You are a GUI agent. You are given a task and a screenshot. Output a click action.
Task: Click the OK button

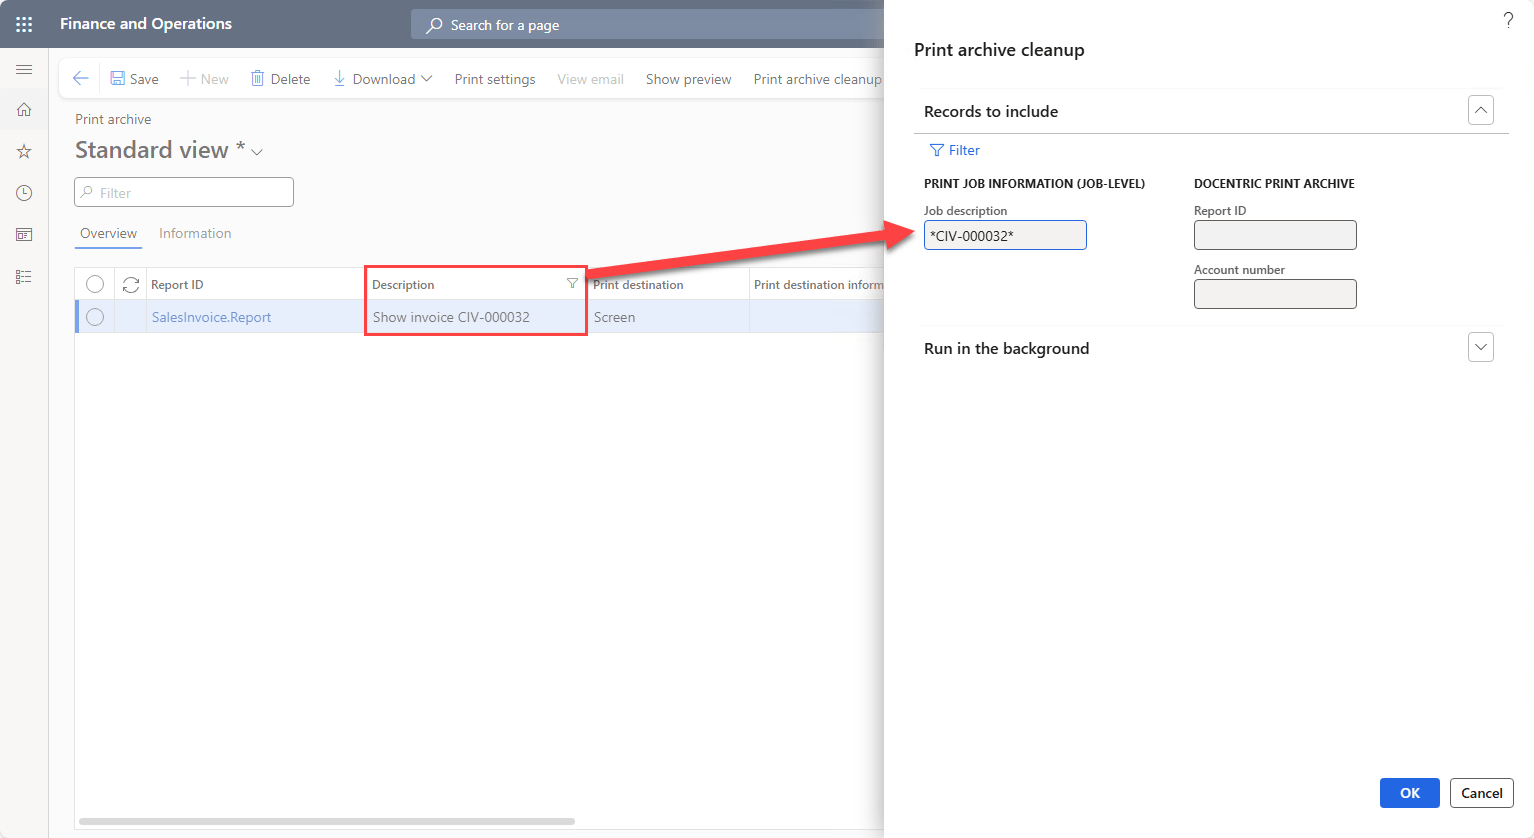coord(1409,793)
